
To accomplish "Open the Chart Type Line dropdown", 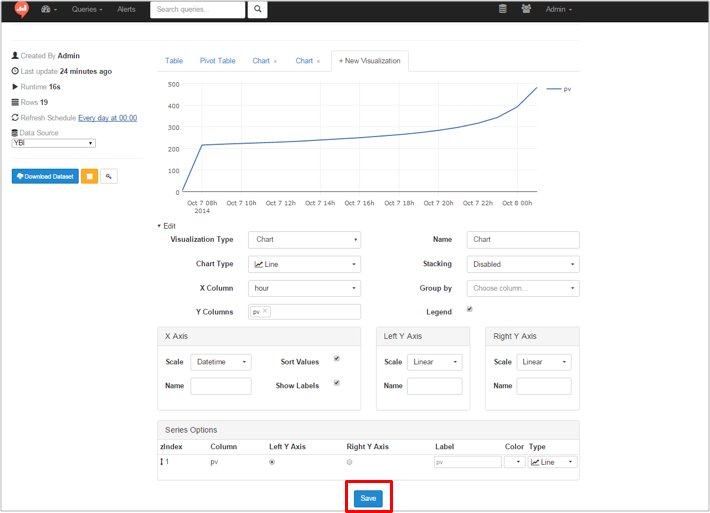I will 304,264.
